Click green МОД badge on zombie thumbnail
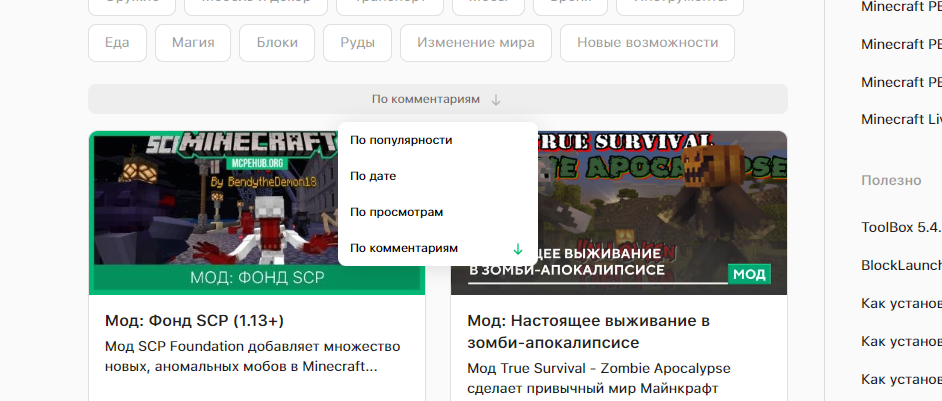This screenshot has width=942, height=401. pos(749,275)
